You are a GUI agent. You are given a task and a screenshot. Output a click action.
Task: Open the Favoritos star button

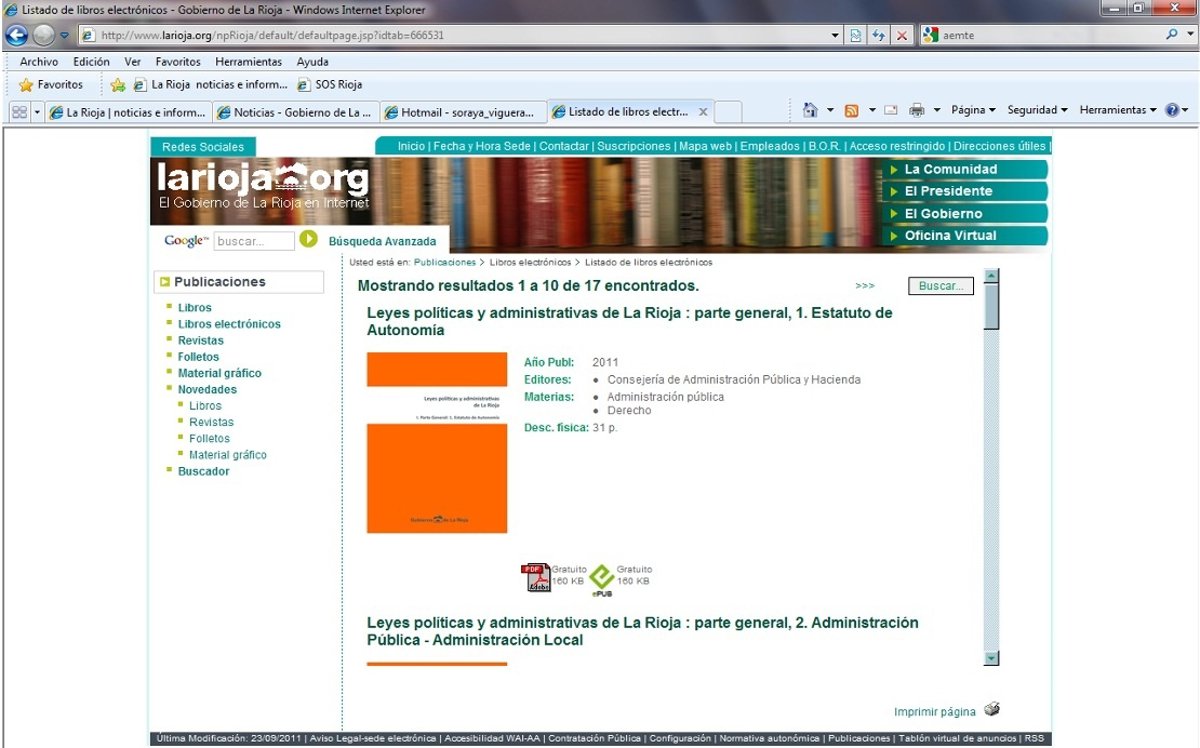pos(50,85)
